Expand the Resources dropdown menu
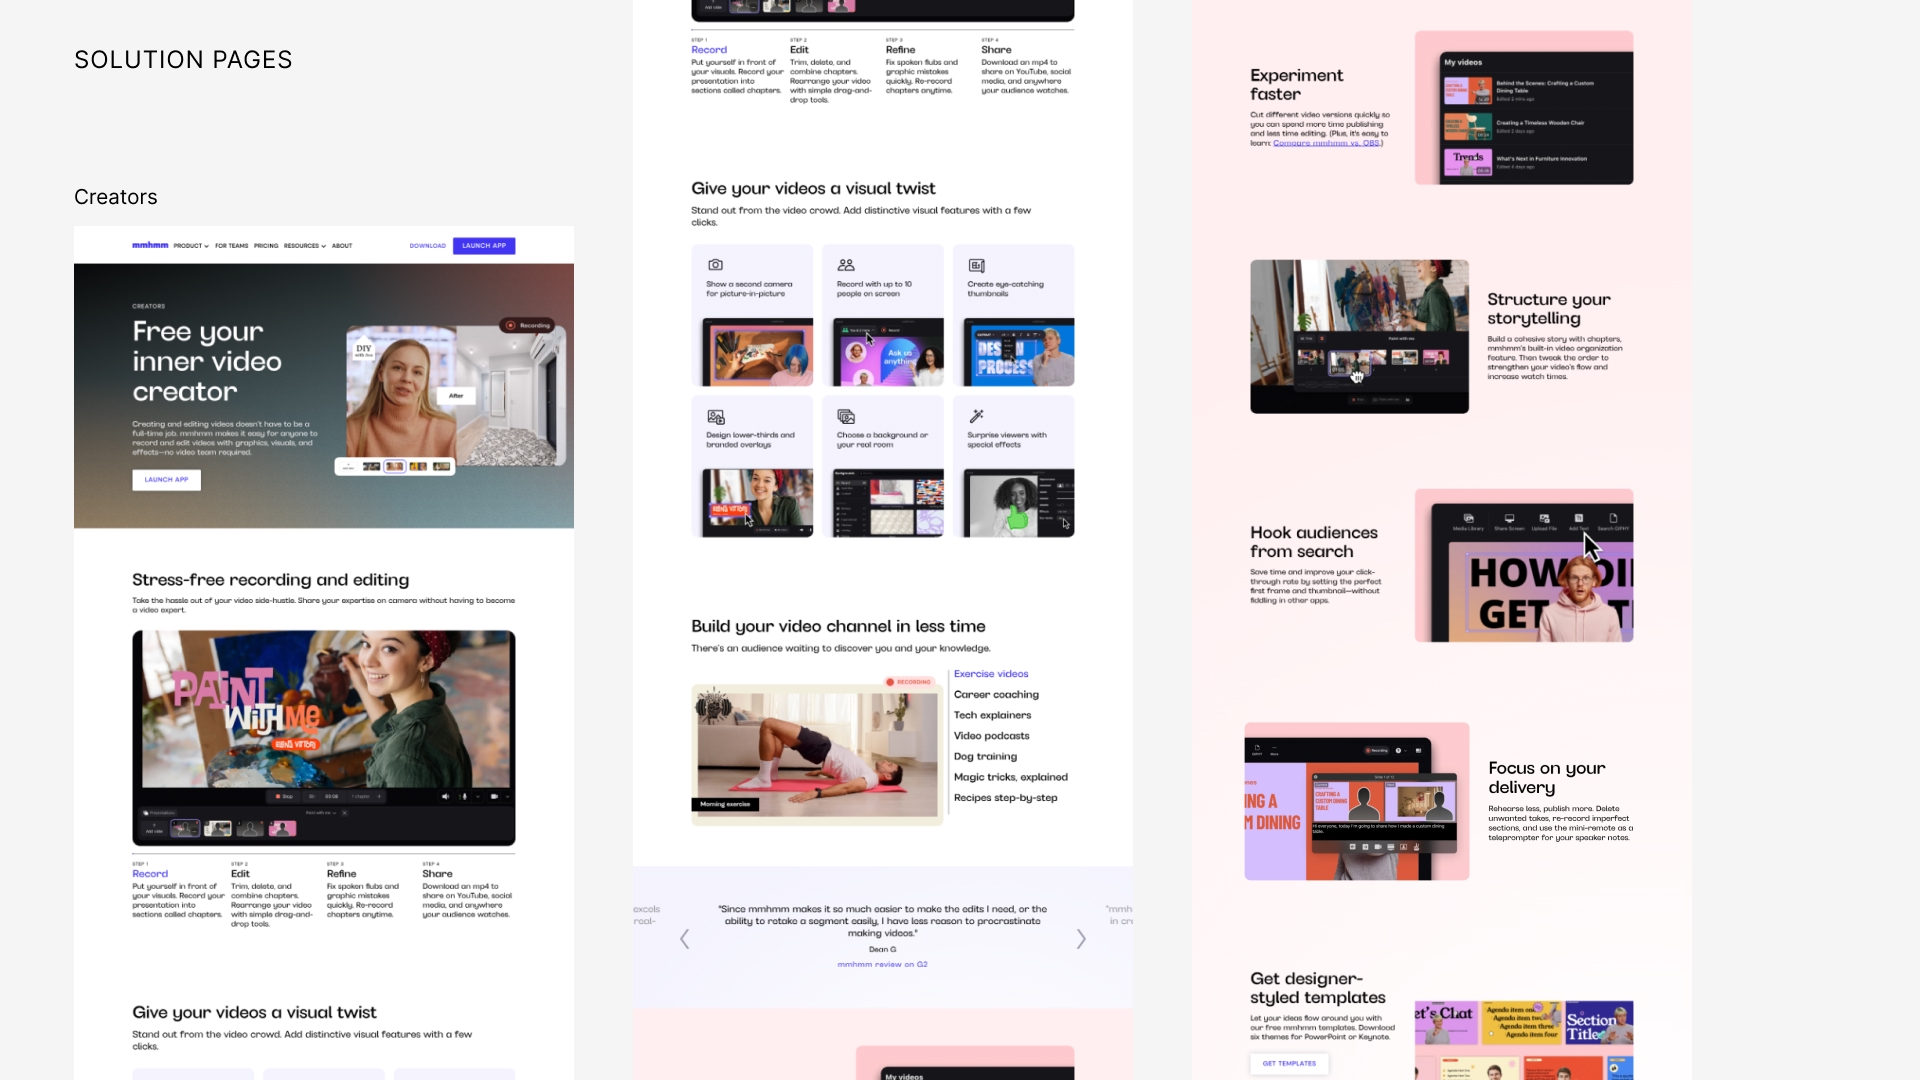Viewport: 1920px width, 1080px height. tap(304, 246)
